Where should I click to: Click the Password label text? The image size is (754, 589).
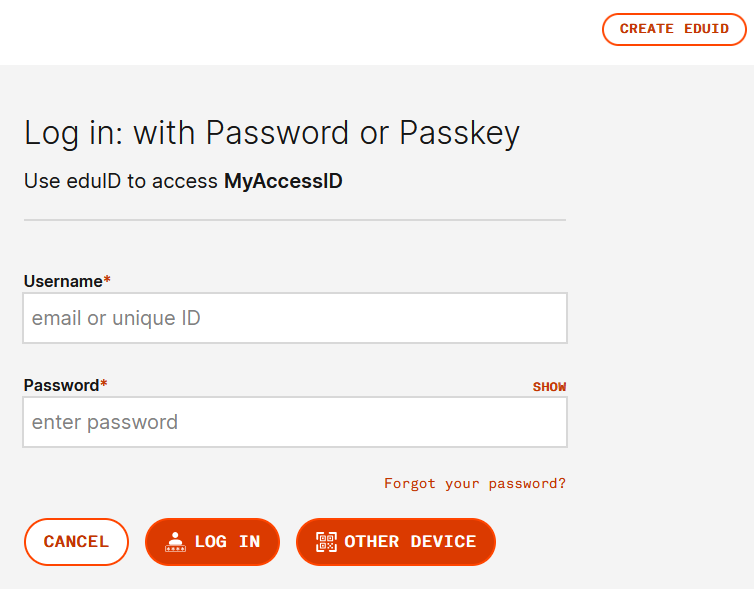[61, 385]
